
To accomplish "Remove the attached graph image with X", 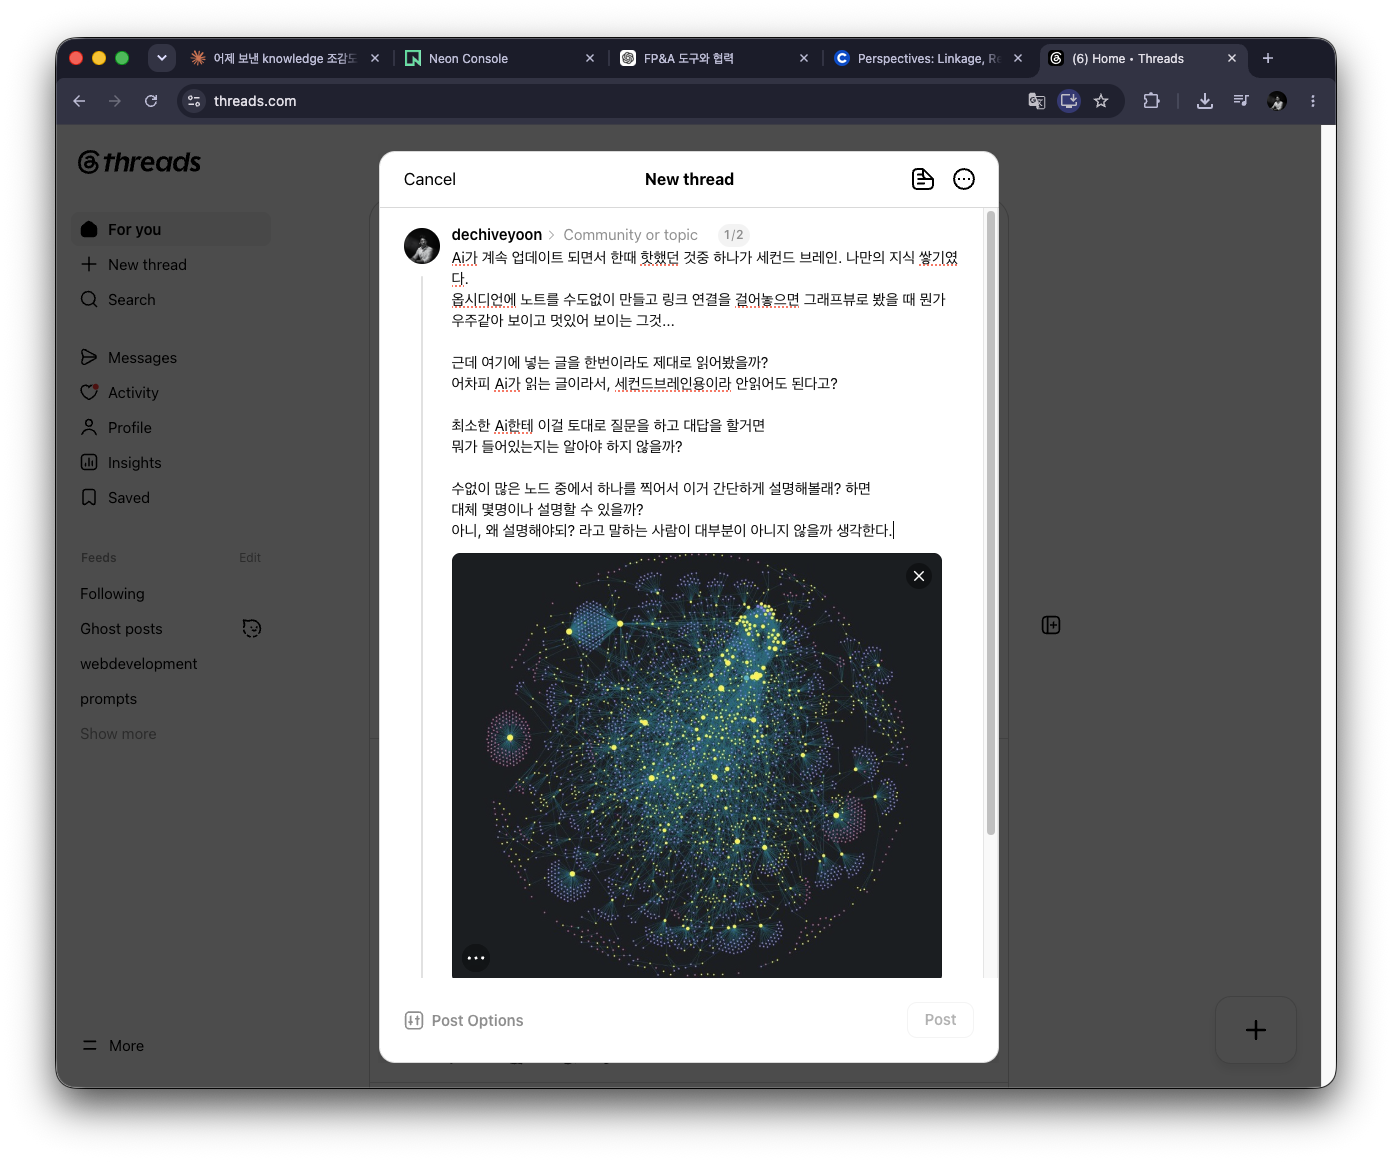I will (919, 576).
